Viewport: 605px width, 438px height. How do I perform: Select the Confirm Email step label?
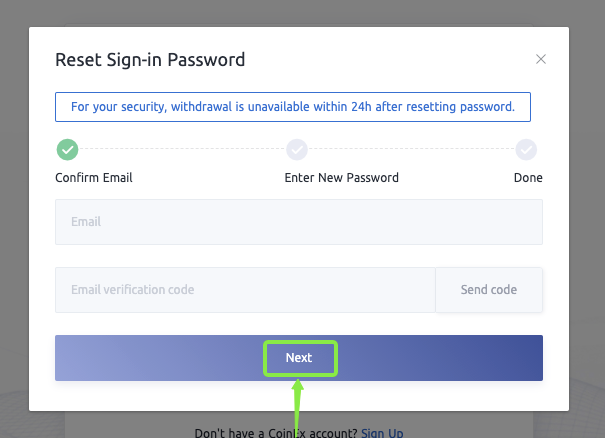(94, 178)
